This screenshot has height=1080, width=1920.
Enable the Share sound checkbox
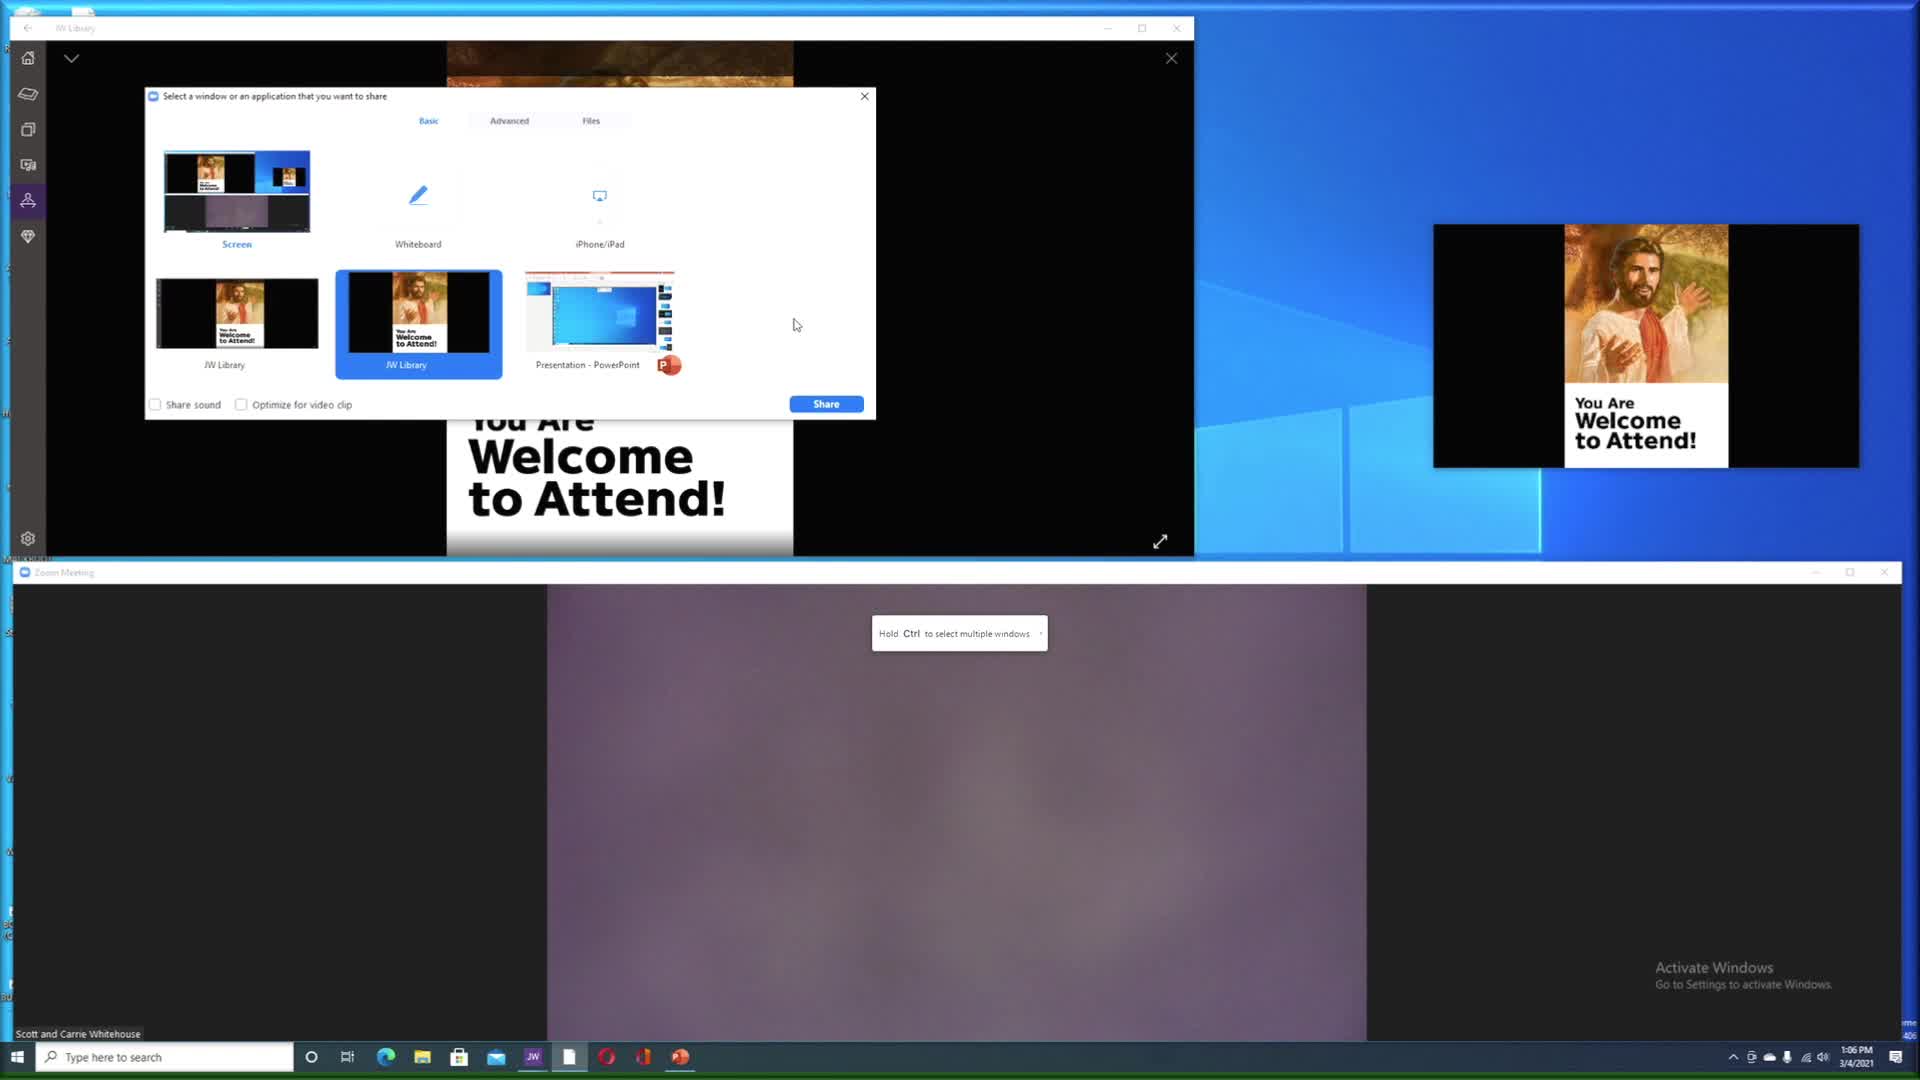coord(156,404)
